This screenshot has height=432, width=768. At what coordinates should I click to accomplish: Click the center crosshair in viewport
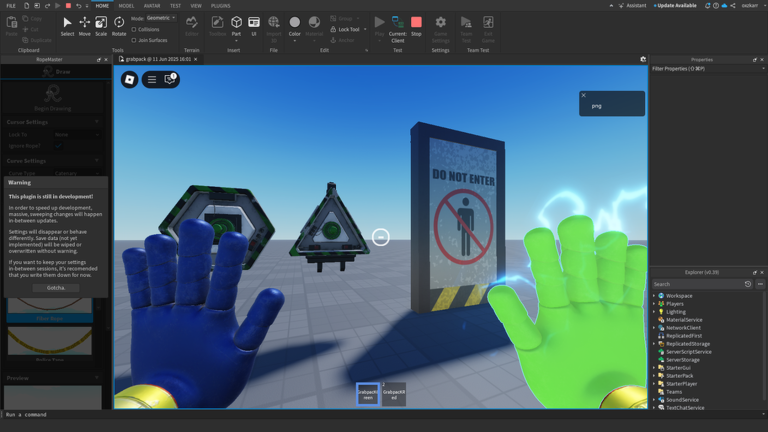point(381,238)
